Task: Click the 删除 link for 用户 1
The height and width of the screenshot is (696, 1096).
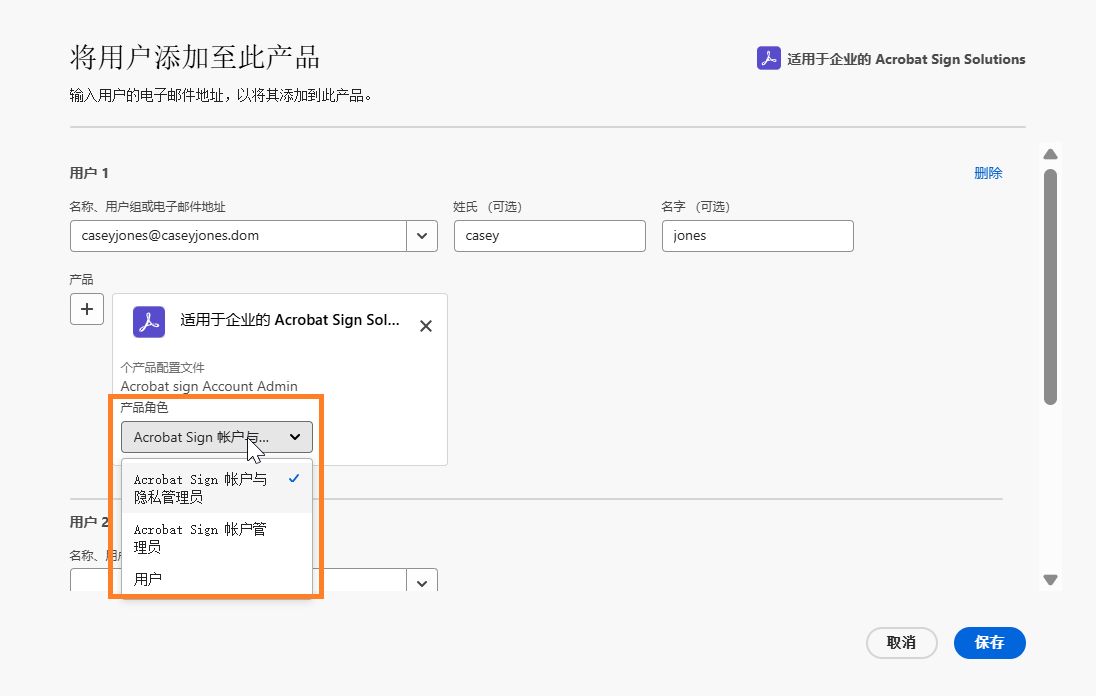Action: [988, 172]
